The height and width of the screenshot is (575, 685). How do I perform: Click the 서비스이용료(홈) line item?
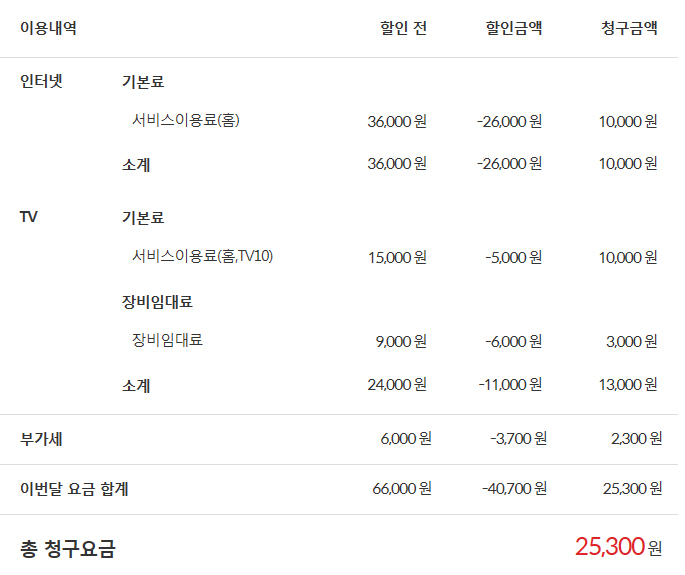(186, 120)
